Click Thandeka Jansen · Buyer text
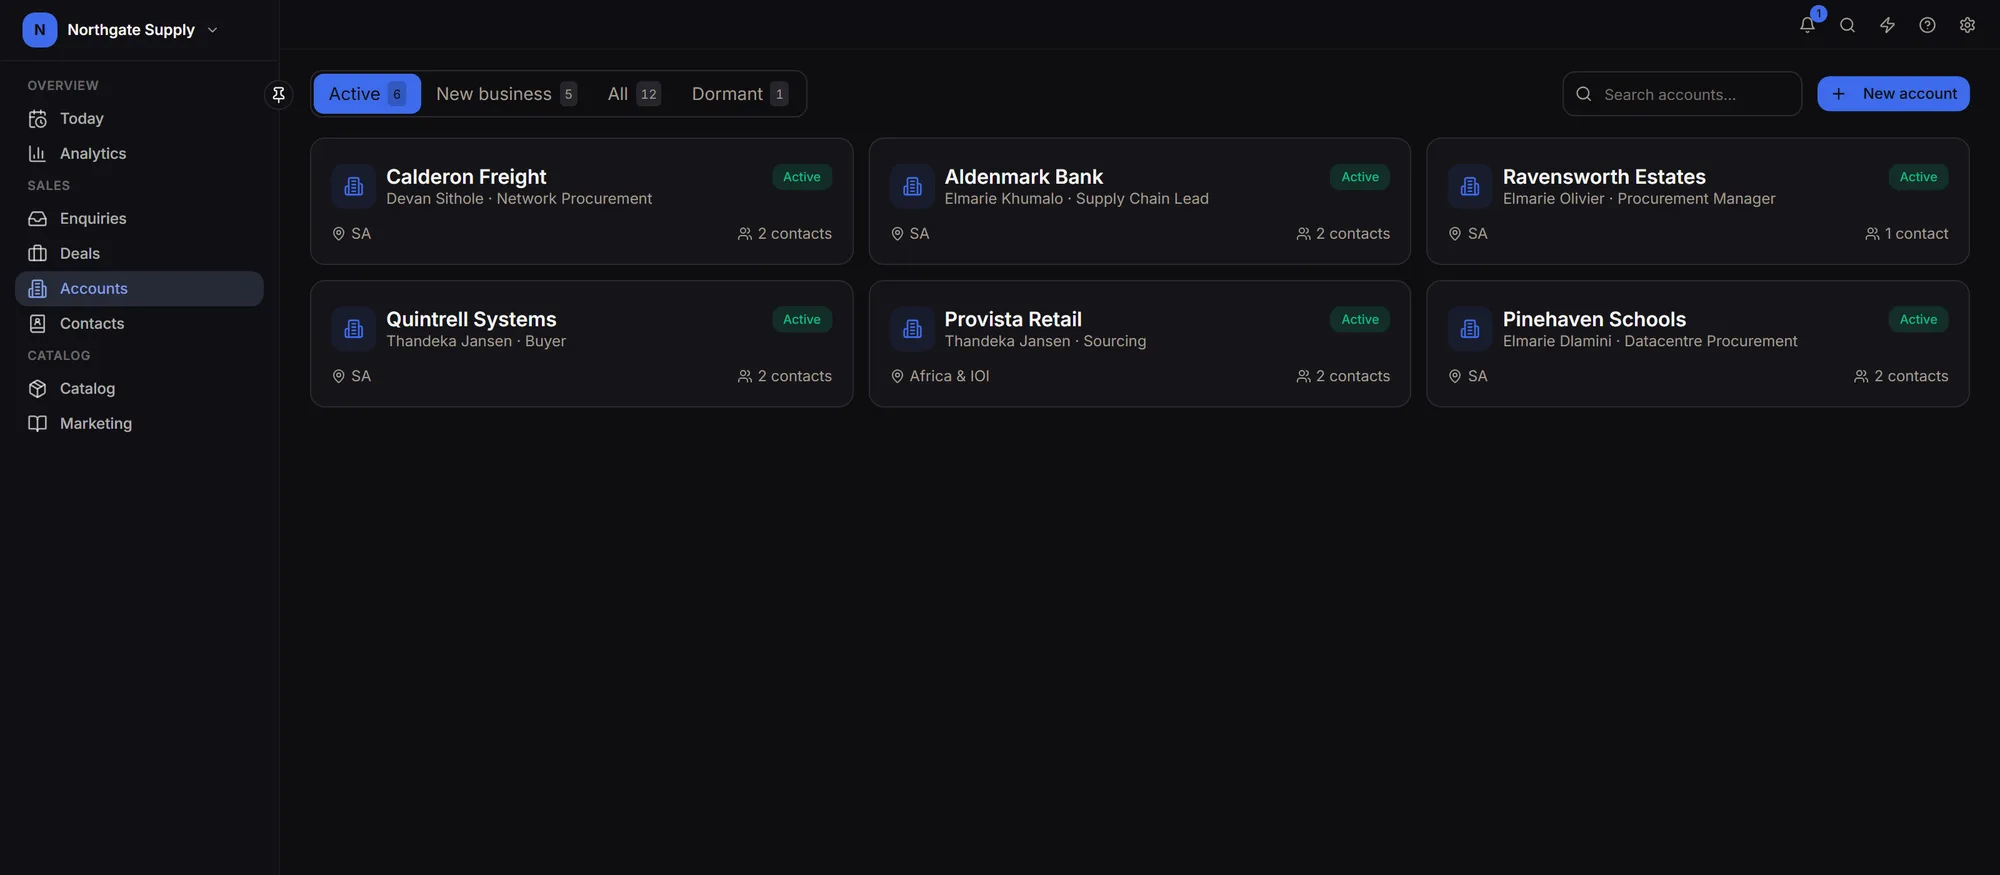This screenshot has height=875, width=2000. click(476, 342)
